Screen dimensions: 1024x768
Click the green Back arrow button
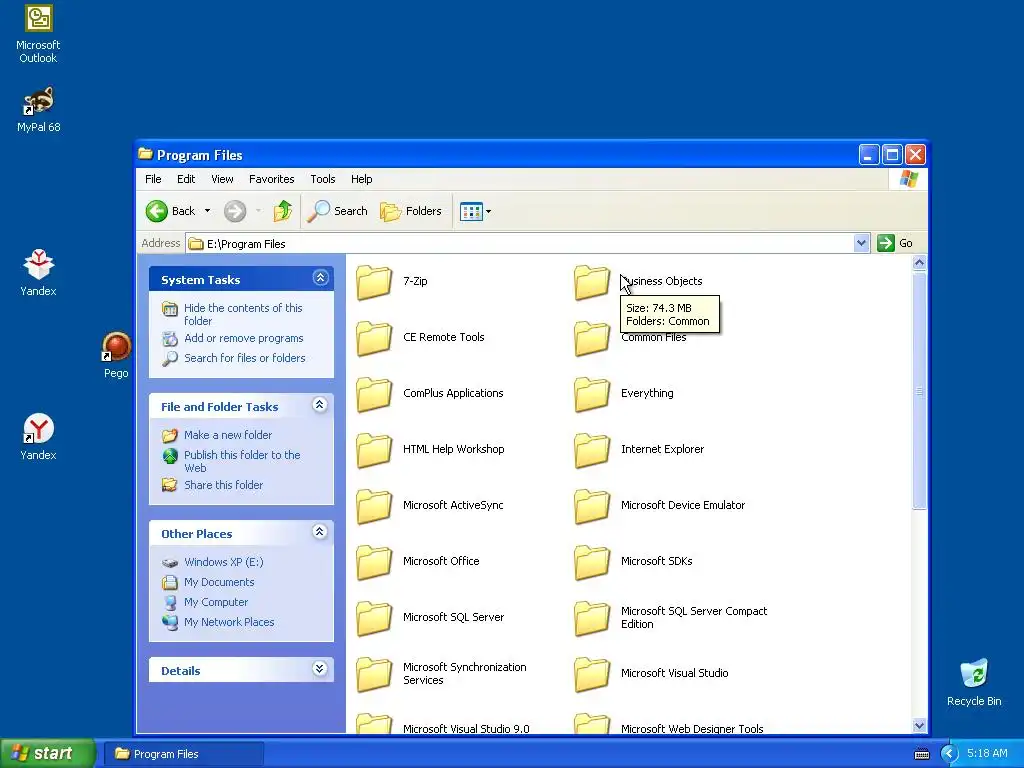(157, 211)
